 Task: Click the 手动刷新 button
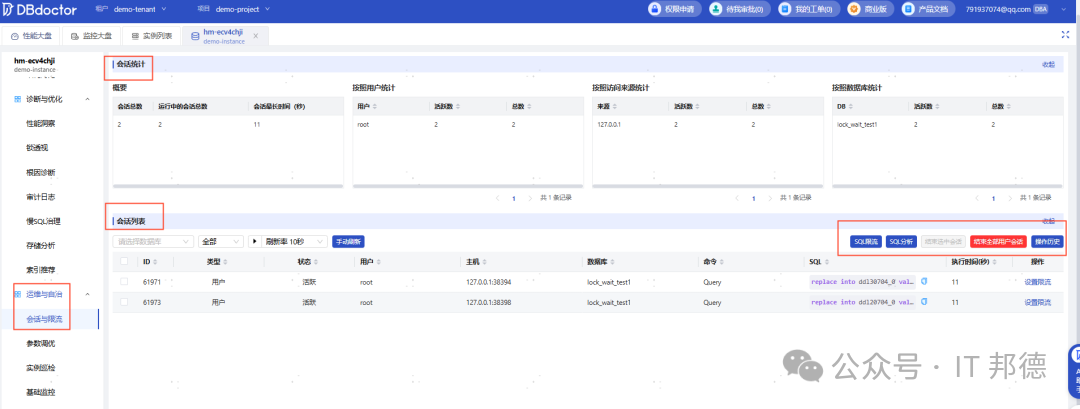coord(349,242)
